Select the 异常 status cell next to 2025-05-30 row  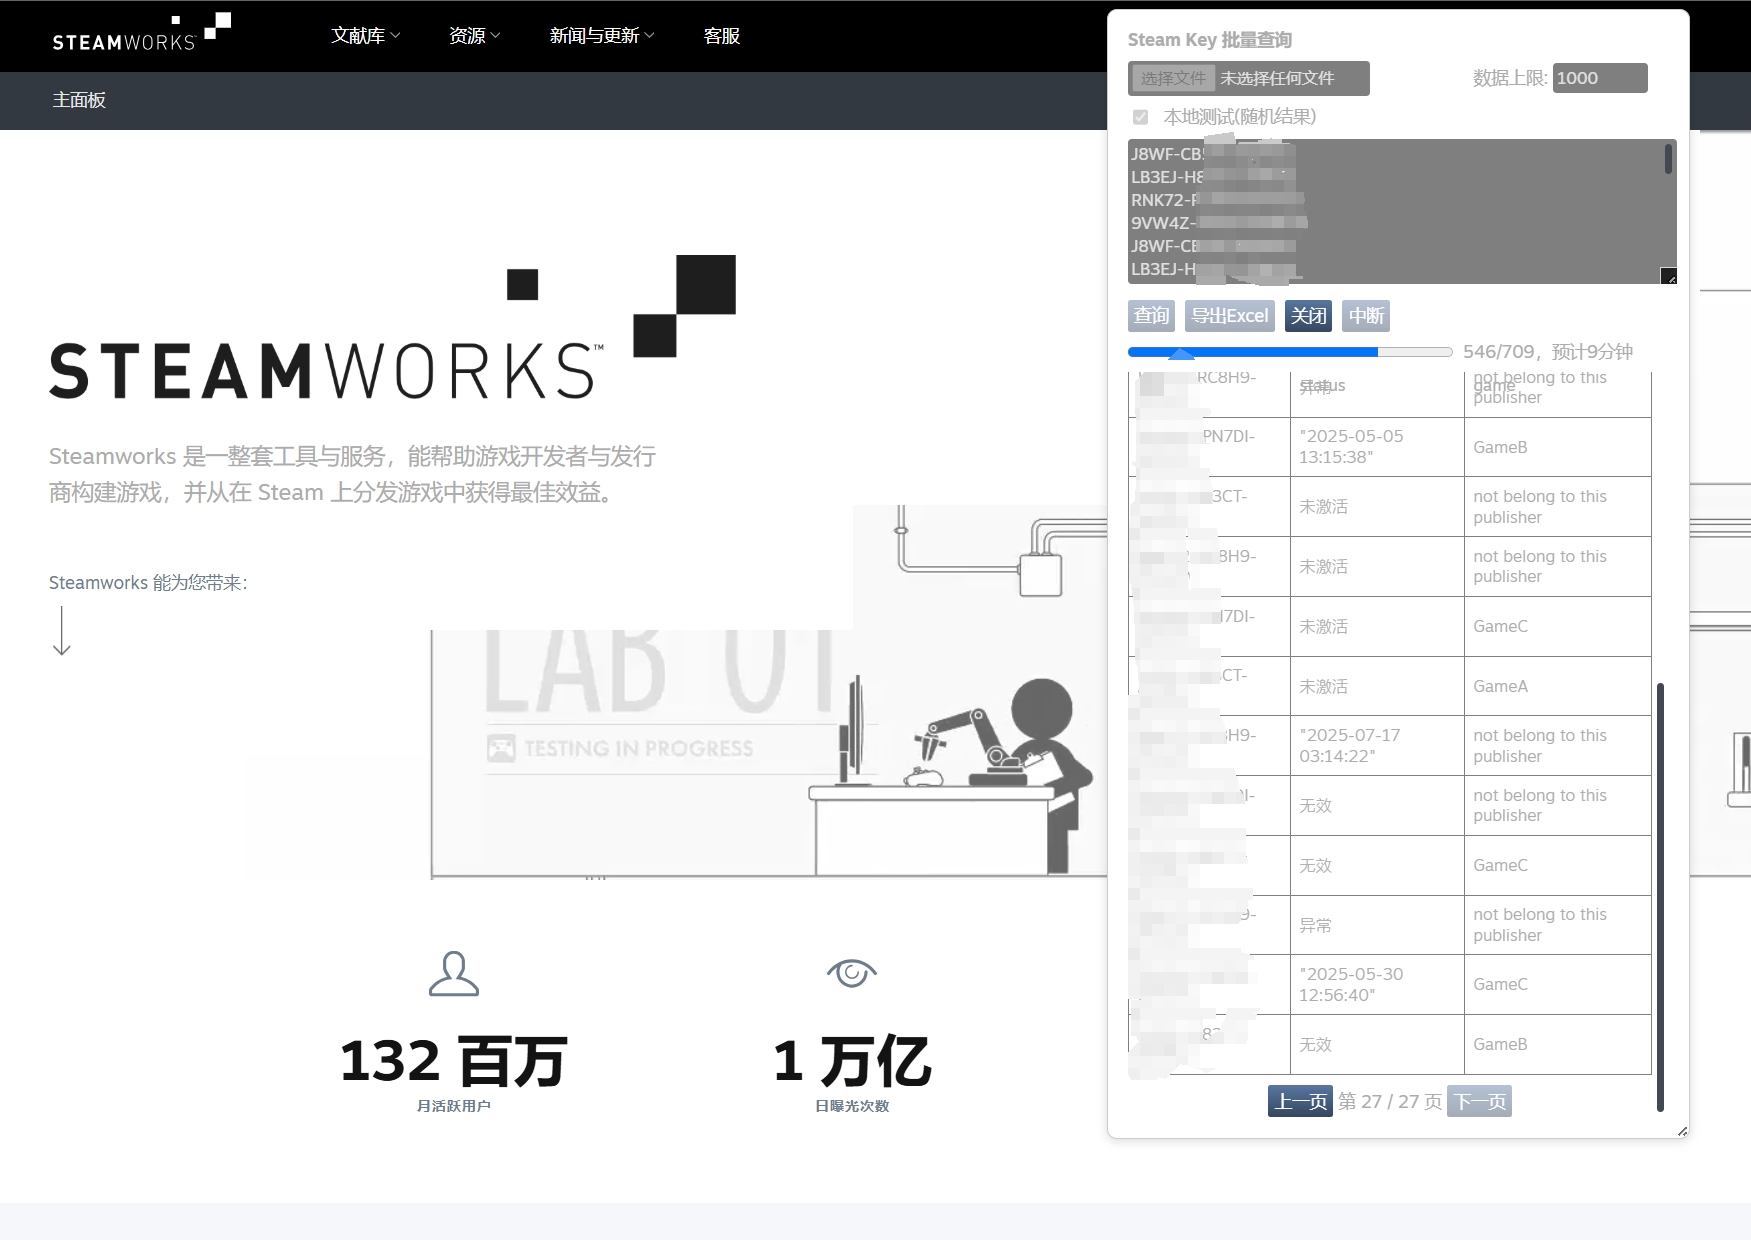(1377, 925)
